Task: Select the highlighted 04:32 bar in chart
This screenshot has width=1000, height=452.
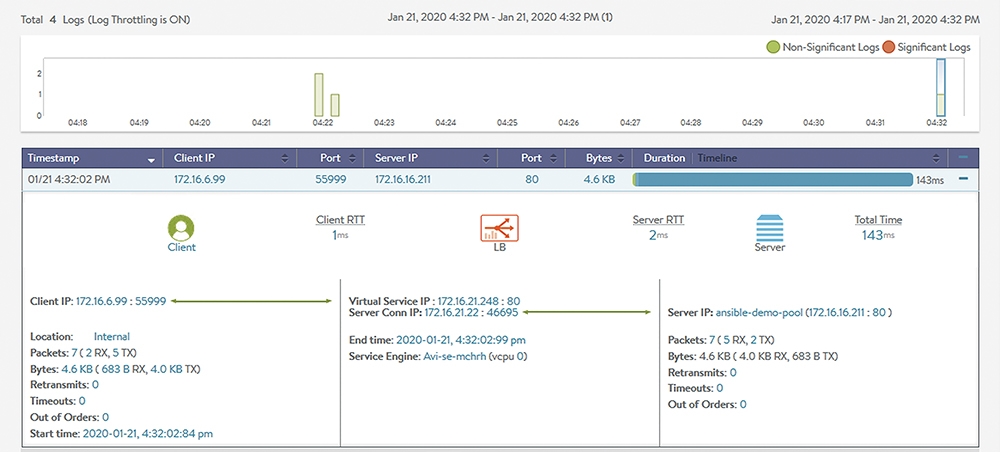Action: point(940,87)
